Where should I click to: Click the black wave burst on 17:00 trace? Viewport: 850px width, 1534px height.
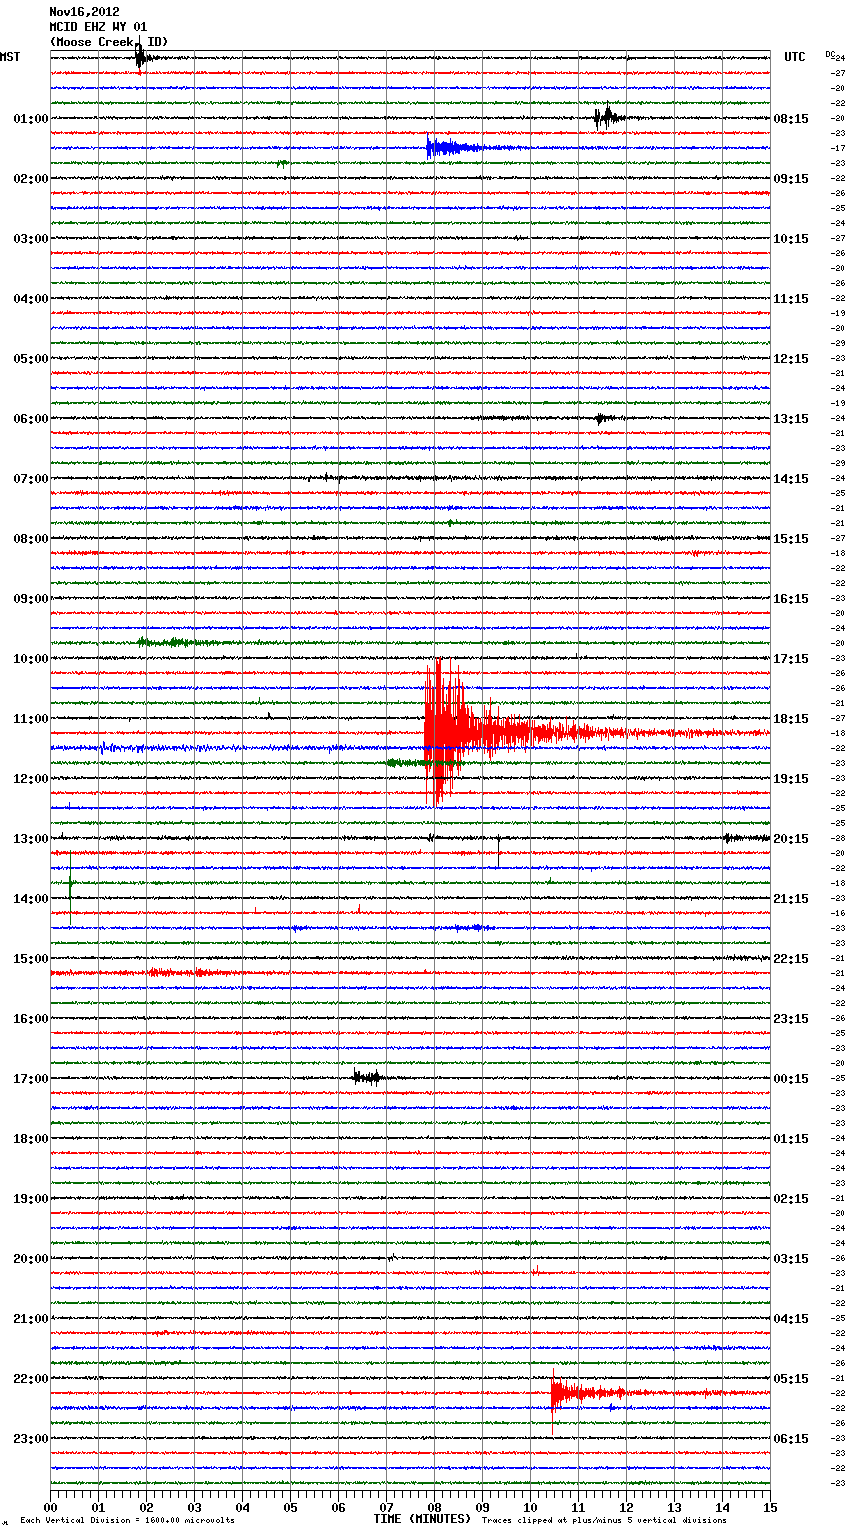pyautogui.click(x=367, y=1077)
